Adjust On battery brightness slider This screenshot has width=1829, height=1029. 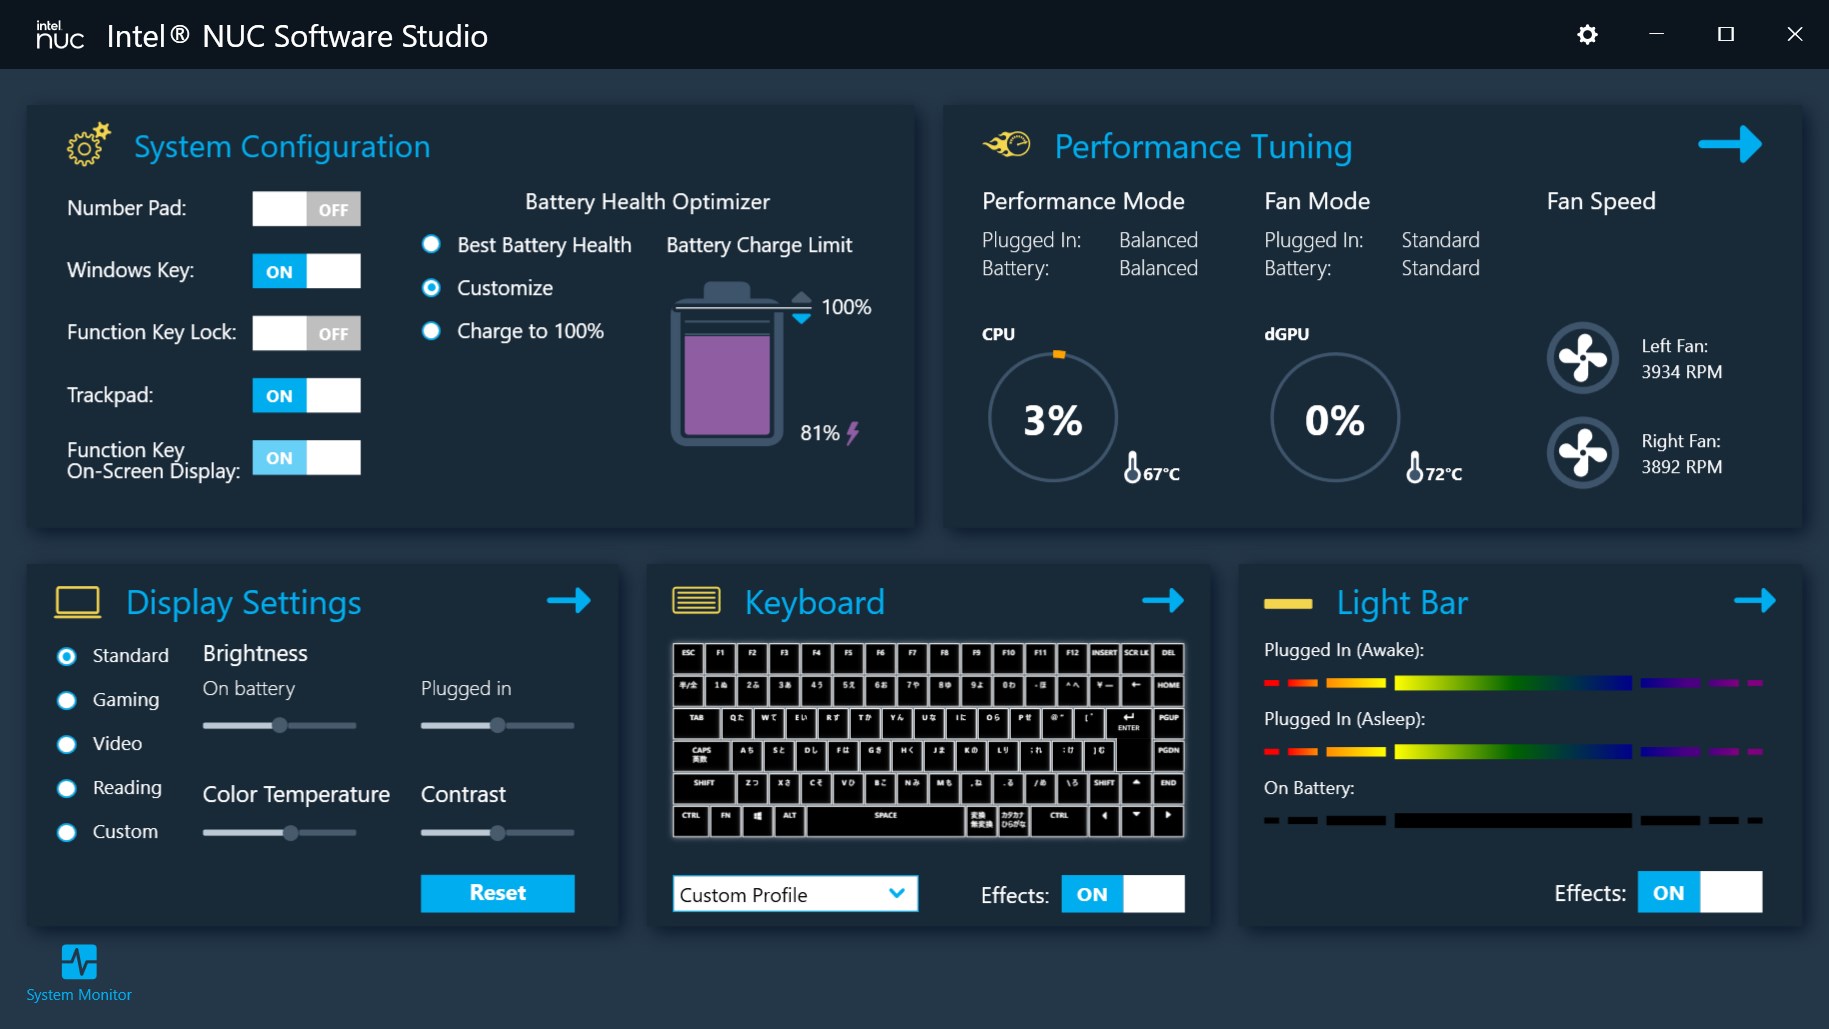[x=279, y=725]
